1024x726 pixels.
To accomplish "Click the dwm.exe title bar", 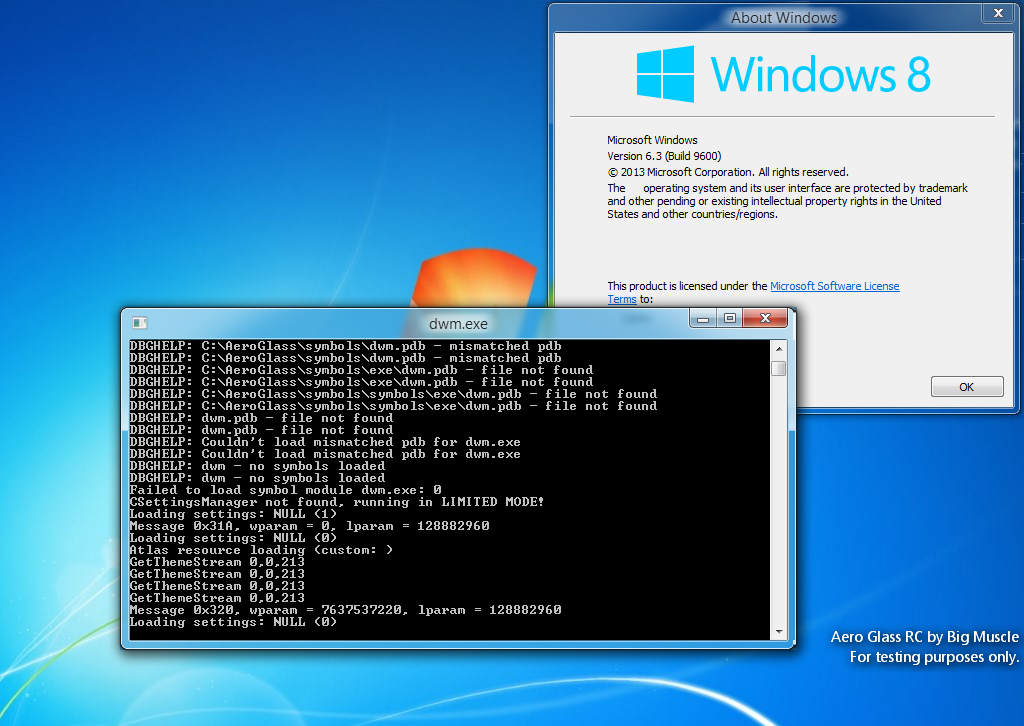I will click(460, 323).
